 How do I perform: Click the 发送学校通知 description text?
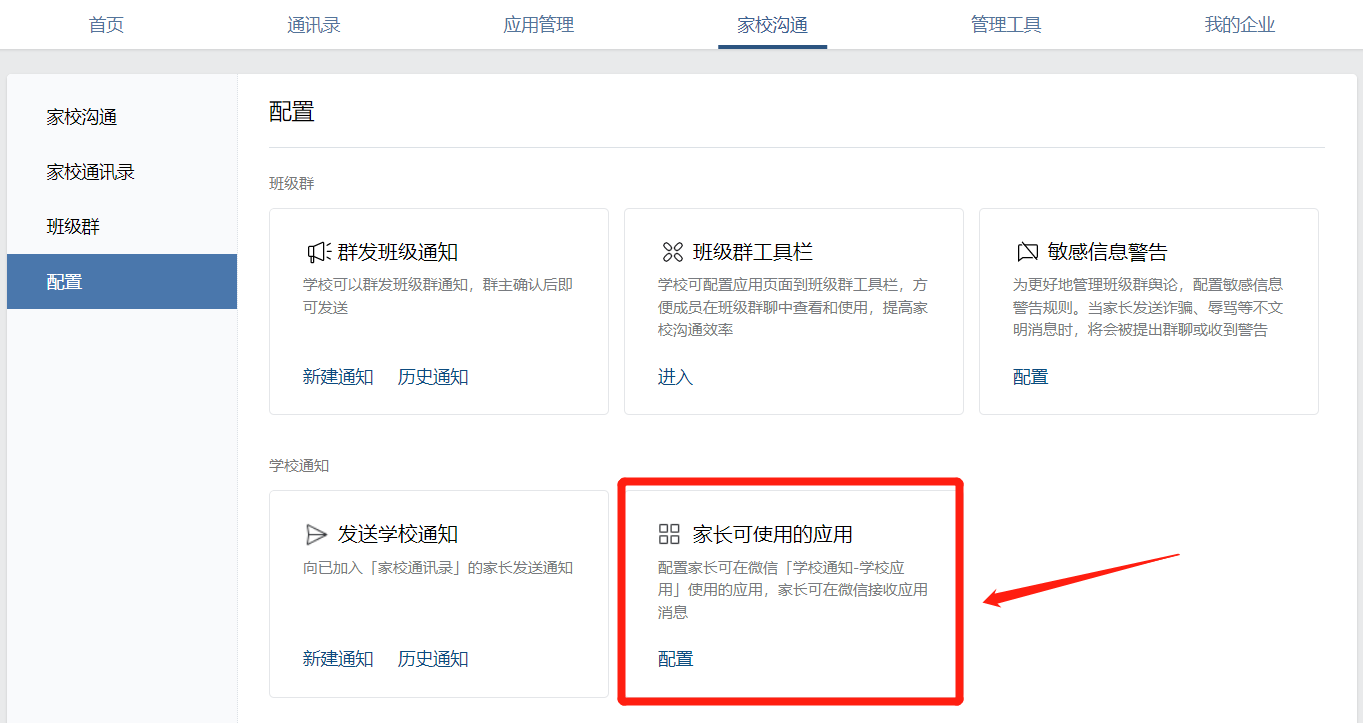(438, 568)
